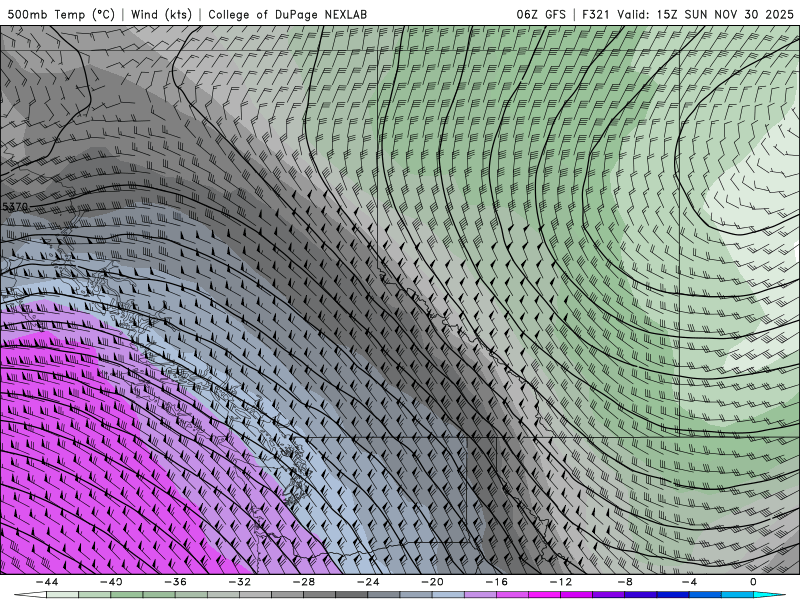Click the -20 value on temperature scale
800x600 pixels.
coord(432,582)
